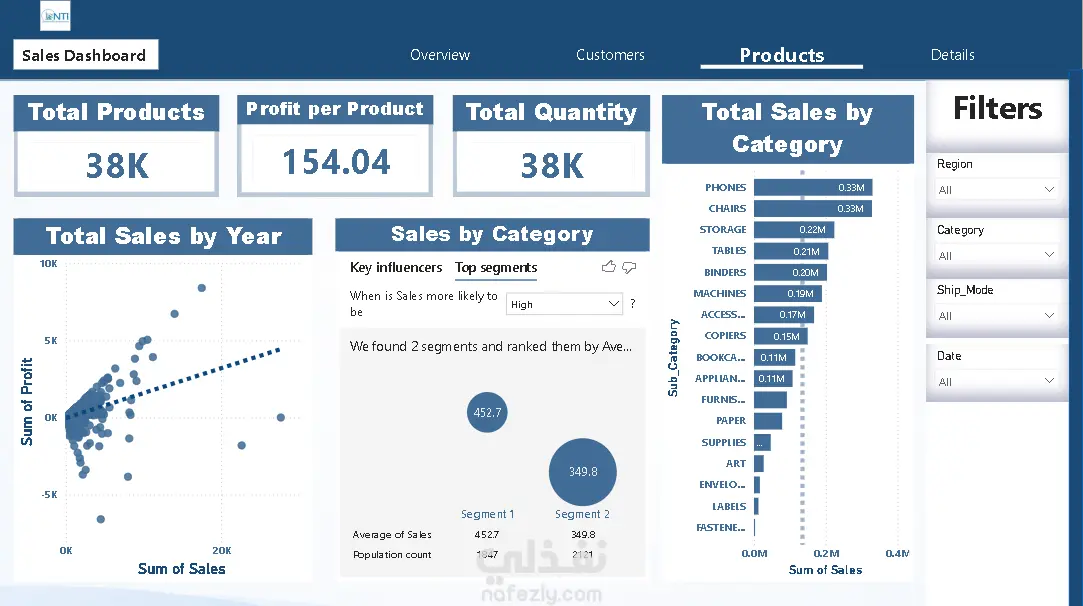Open the Details page tab
Viewport: 1083px width, 606px height.
pos(952,55)
